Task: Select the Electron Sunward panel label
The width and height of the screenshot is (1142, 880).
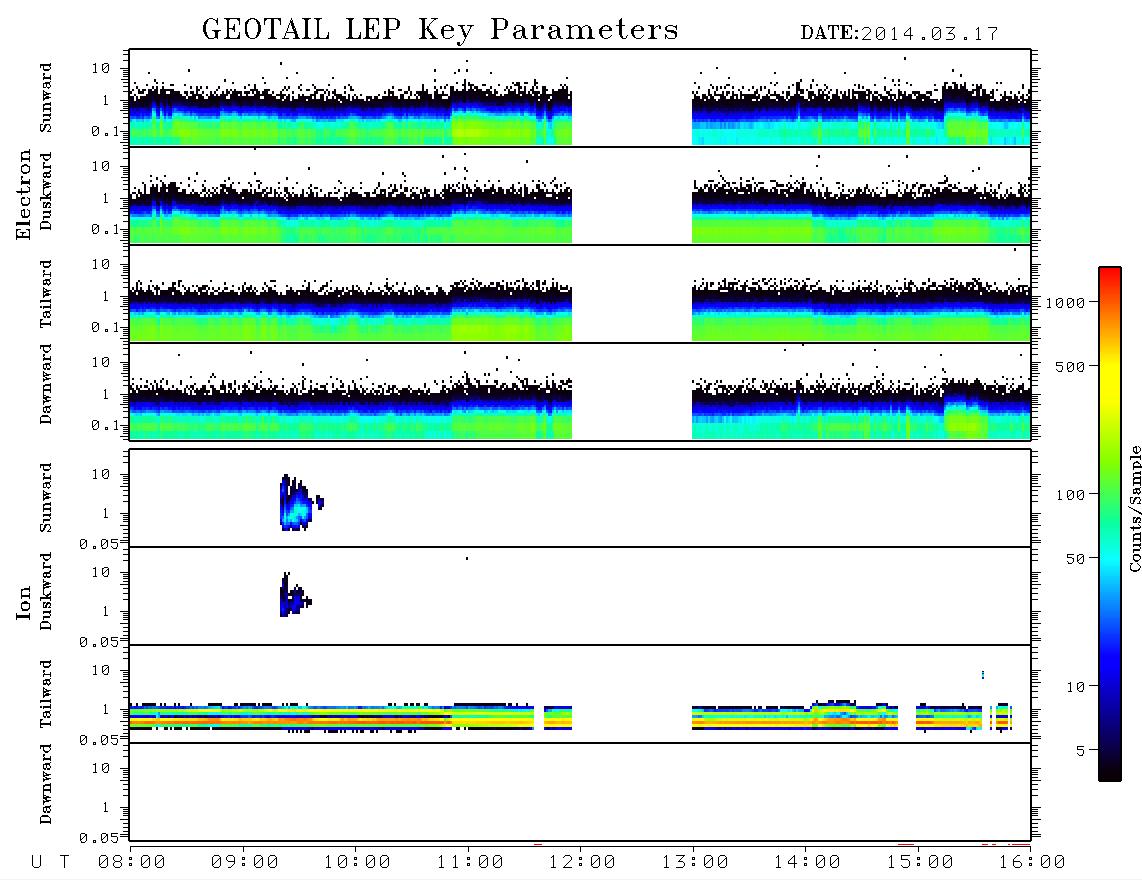Action: pos(46,98)
